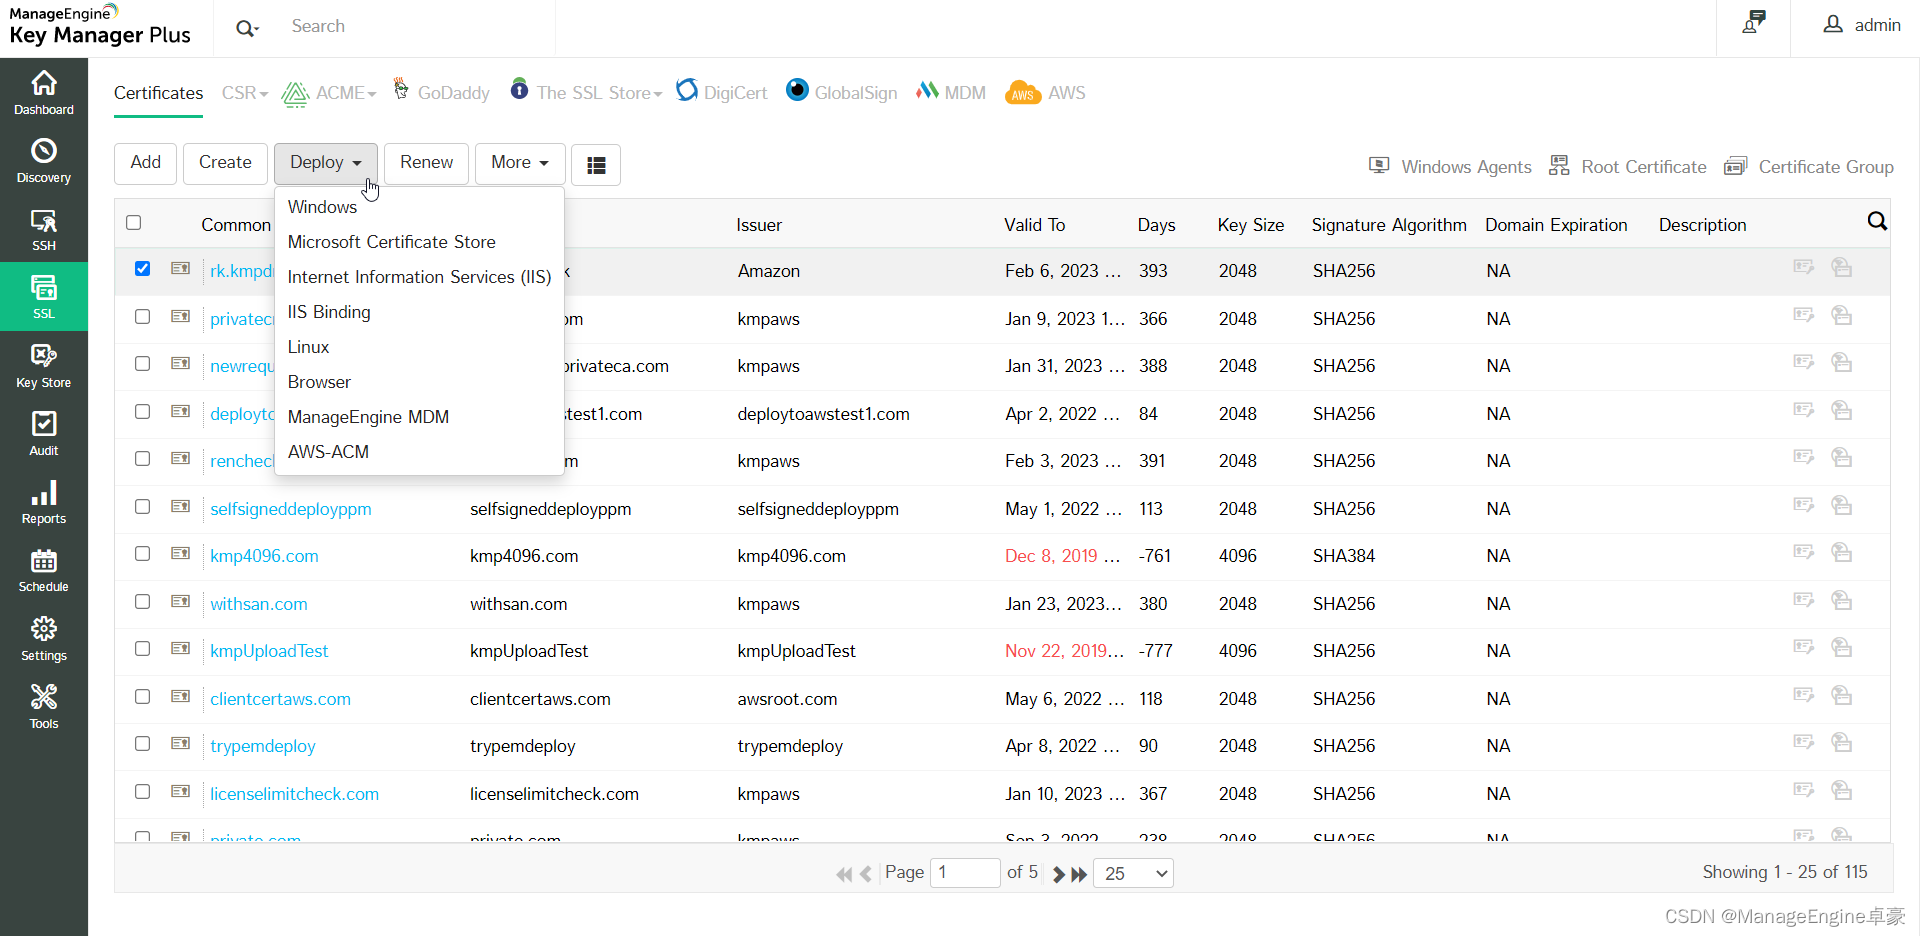Choose Linux deploy option
The width and height of the screenshot is (1920, 936).
click(308, 347)
